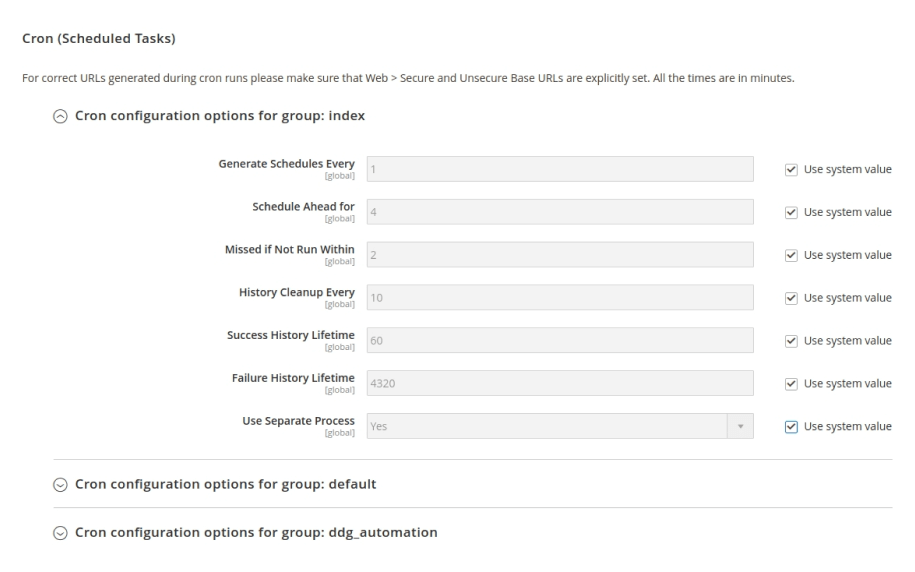Click the Cron configuration group: default heading
The height and width of the screenshot is (572, 915).
pyautogui.click(x=225, y=485)
